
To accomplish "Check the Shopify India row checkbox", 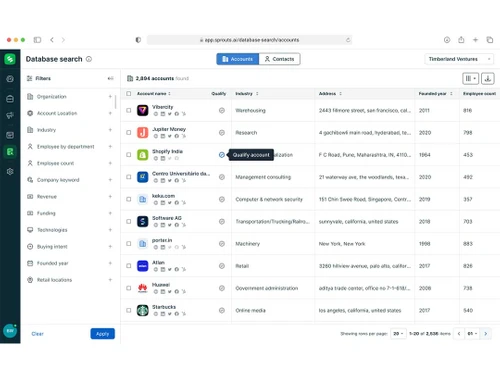I will tap(129, 155).
